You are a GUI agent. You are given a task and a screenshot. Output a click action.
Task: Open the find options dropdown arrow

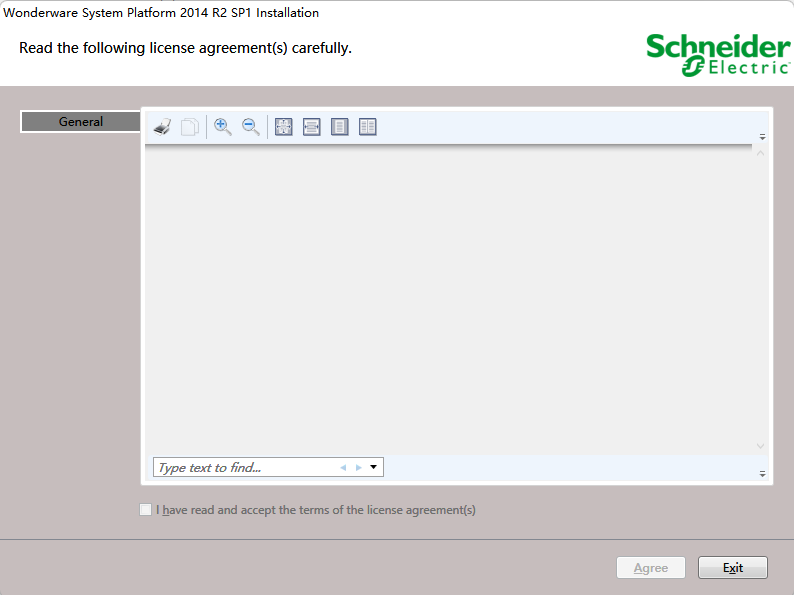pos(374,467)
